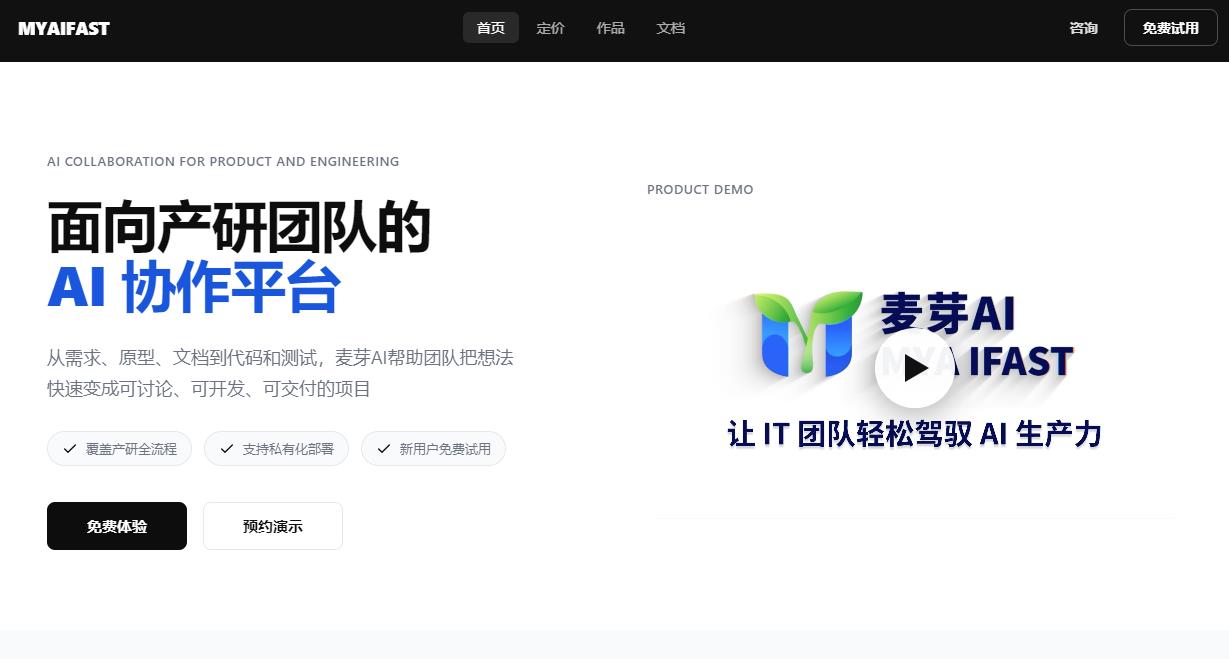The height and width of the screenshot is (659, 1229).
Task: Play the product demo video
Action: tap(915, 368)
